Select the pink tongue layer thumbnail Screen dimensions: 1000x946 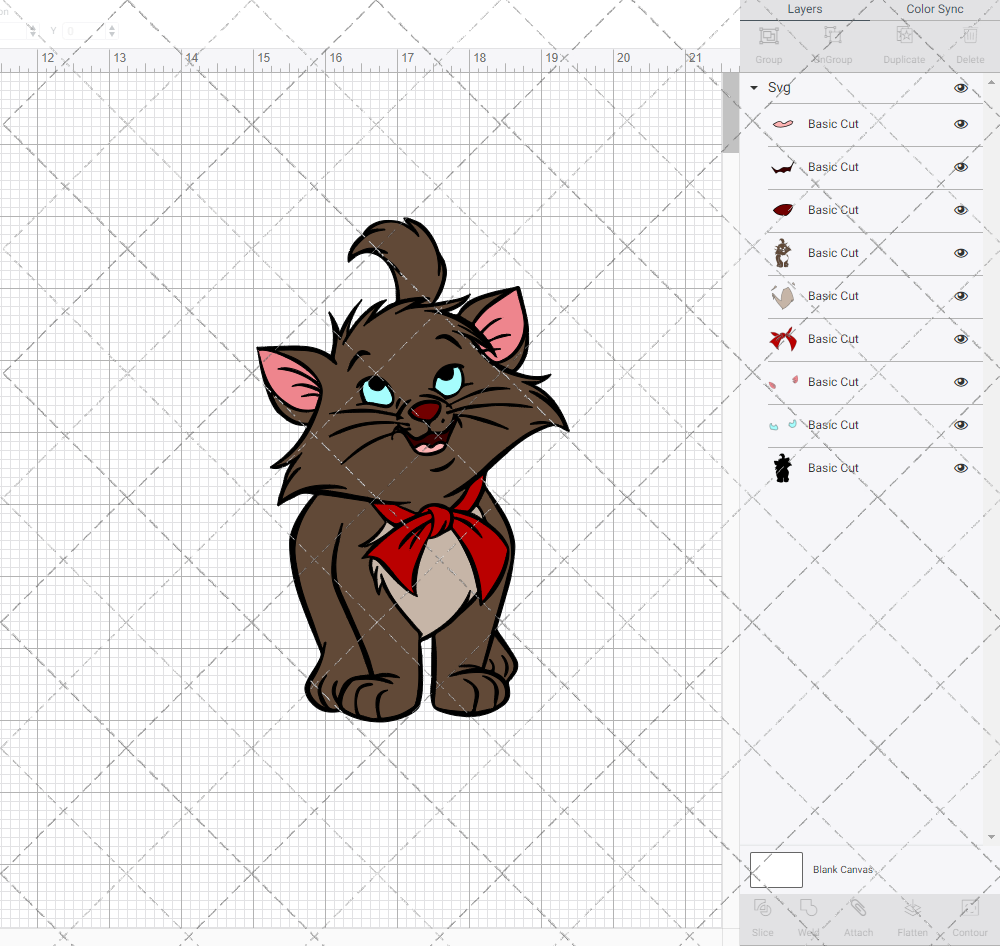783,124
